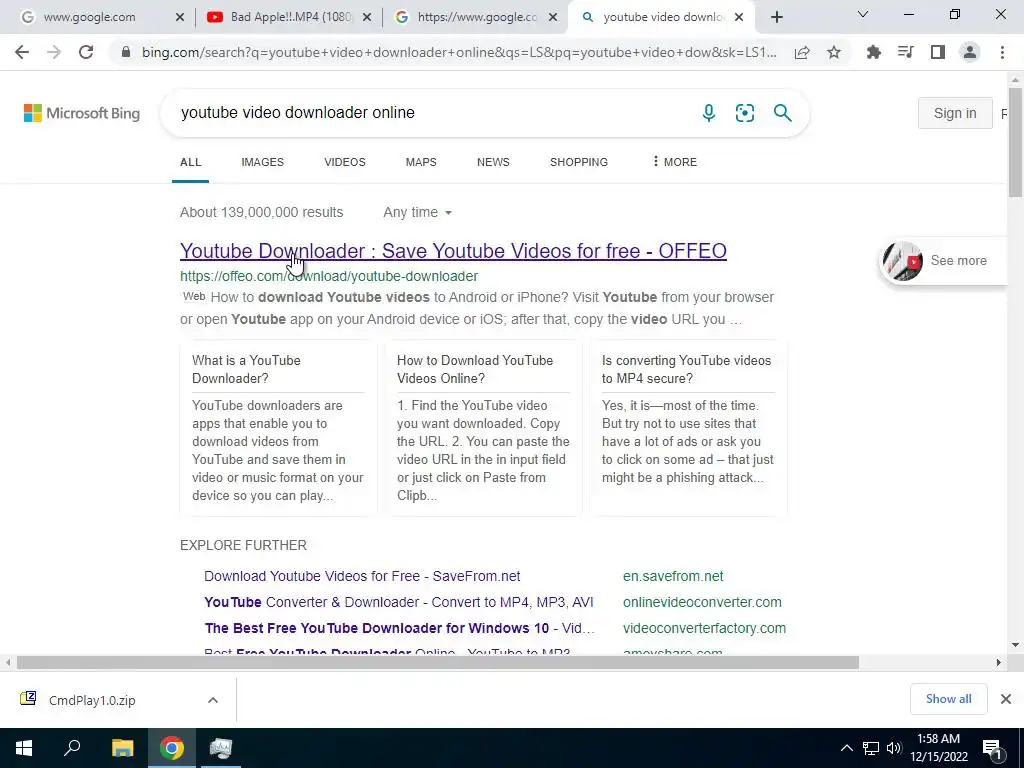Click the horizontal scrollbar thumb
The height and width of the screenshot is (768, 1024).
click(x=438, y=662)
